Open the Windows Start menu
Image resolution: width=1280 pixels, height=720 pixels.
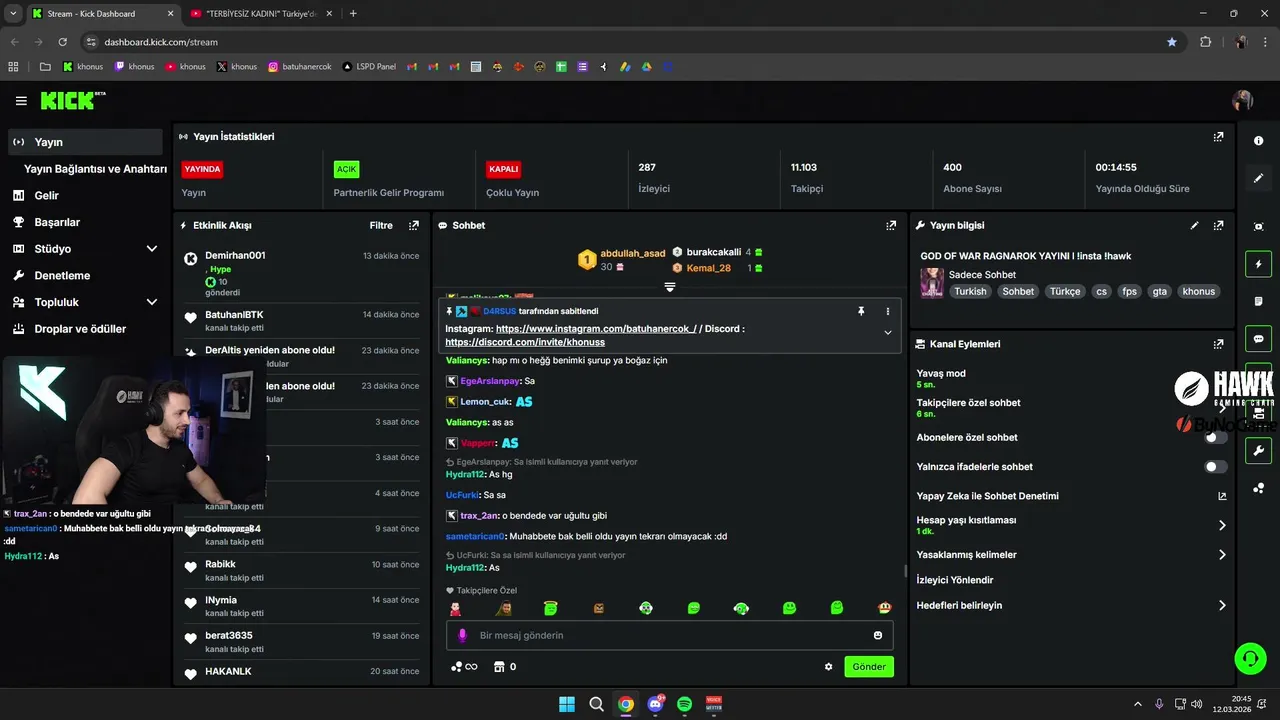click(567, 704)
